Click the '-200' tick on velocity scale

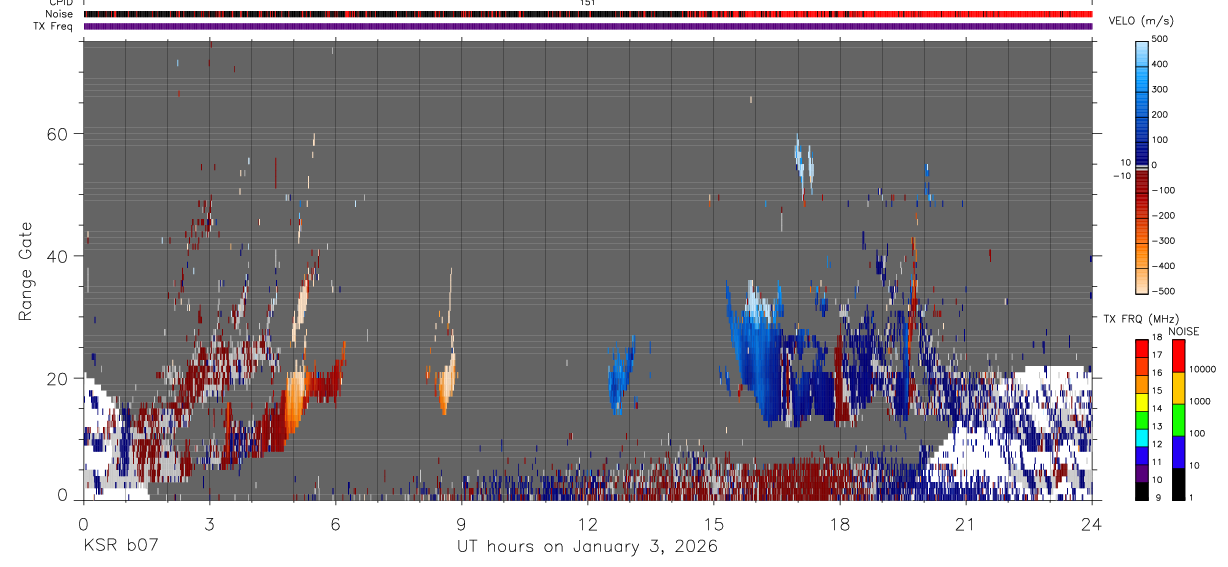(1161, 215)
